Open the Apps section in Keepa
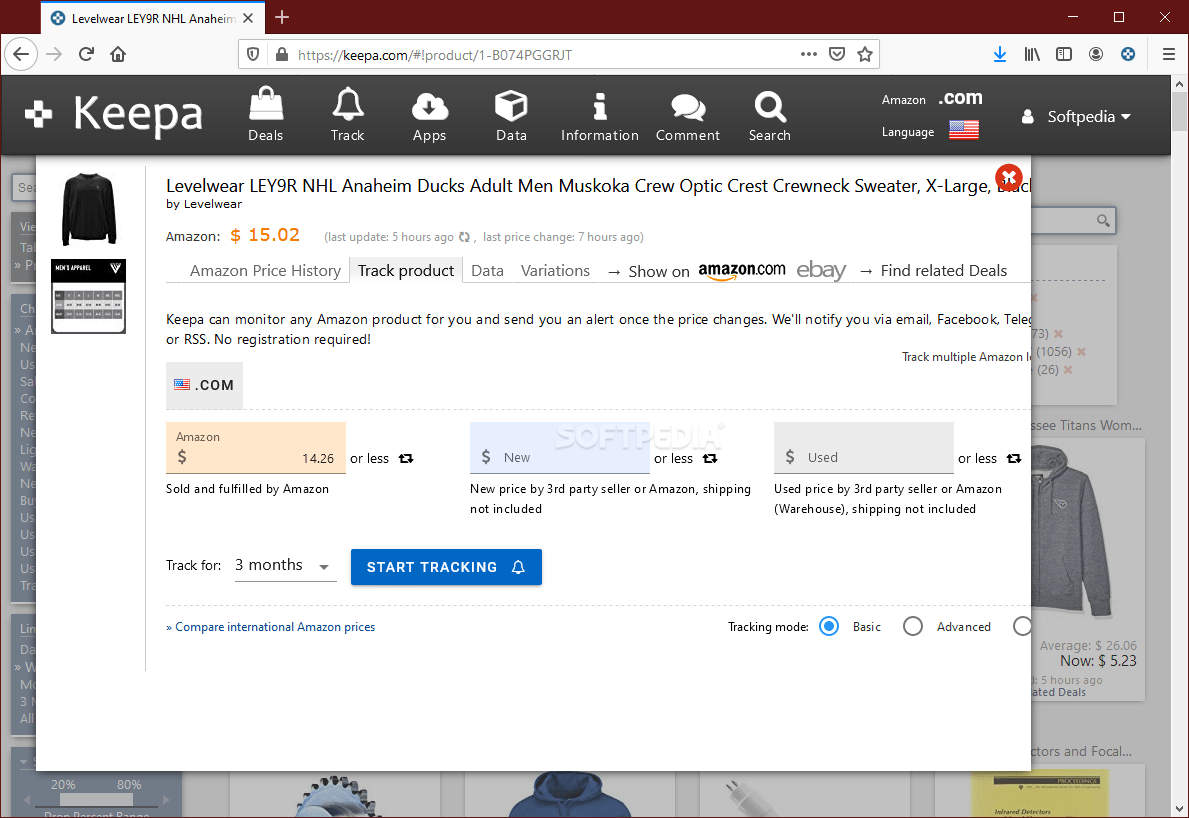 point(429,114)
